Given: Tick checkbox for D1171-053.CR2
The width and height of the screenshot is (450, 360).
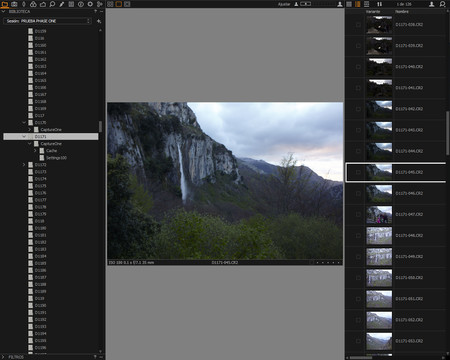Looking at the screenshot, I should (x=358, y=341).
